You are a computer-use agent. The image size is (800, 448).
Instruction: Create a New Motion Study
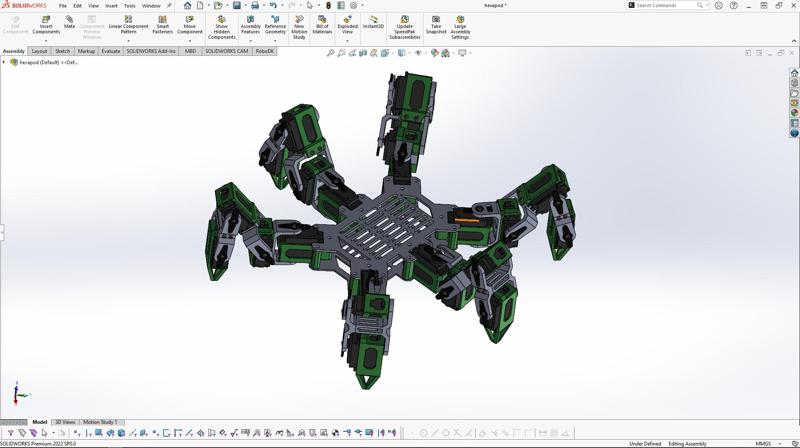[x=299, y=28]
